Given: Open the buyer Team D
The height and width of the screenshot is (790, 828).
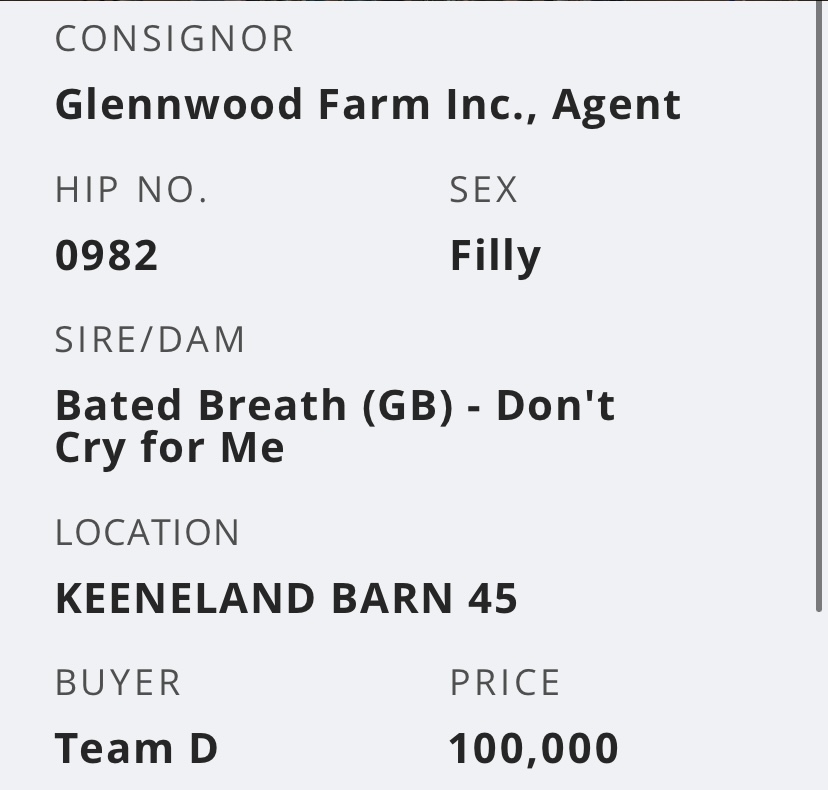Looking at the screenshot, I should click(136, 748).
